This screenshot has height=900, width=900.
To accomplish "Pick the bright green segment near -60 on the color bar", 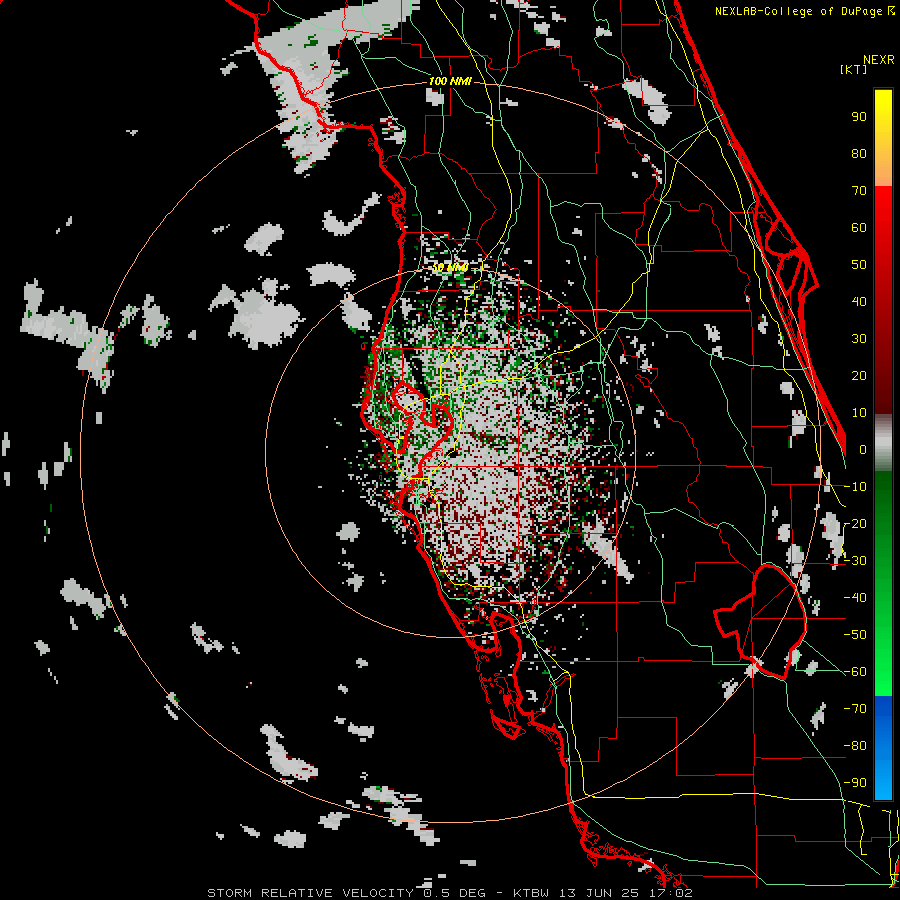I will pyautogui.click(x=883, y=674).
